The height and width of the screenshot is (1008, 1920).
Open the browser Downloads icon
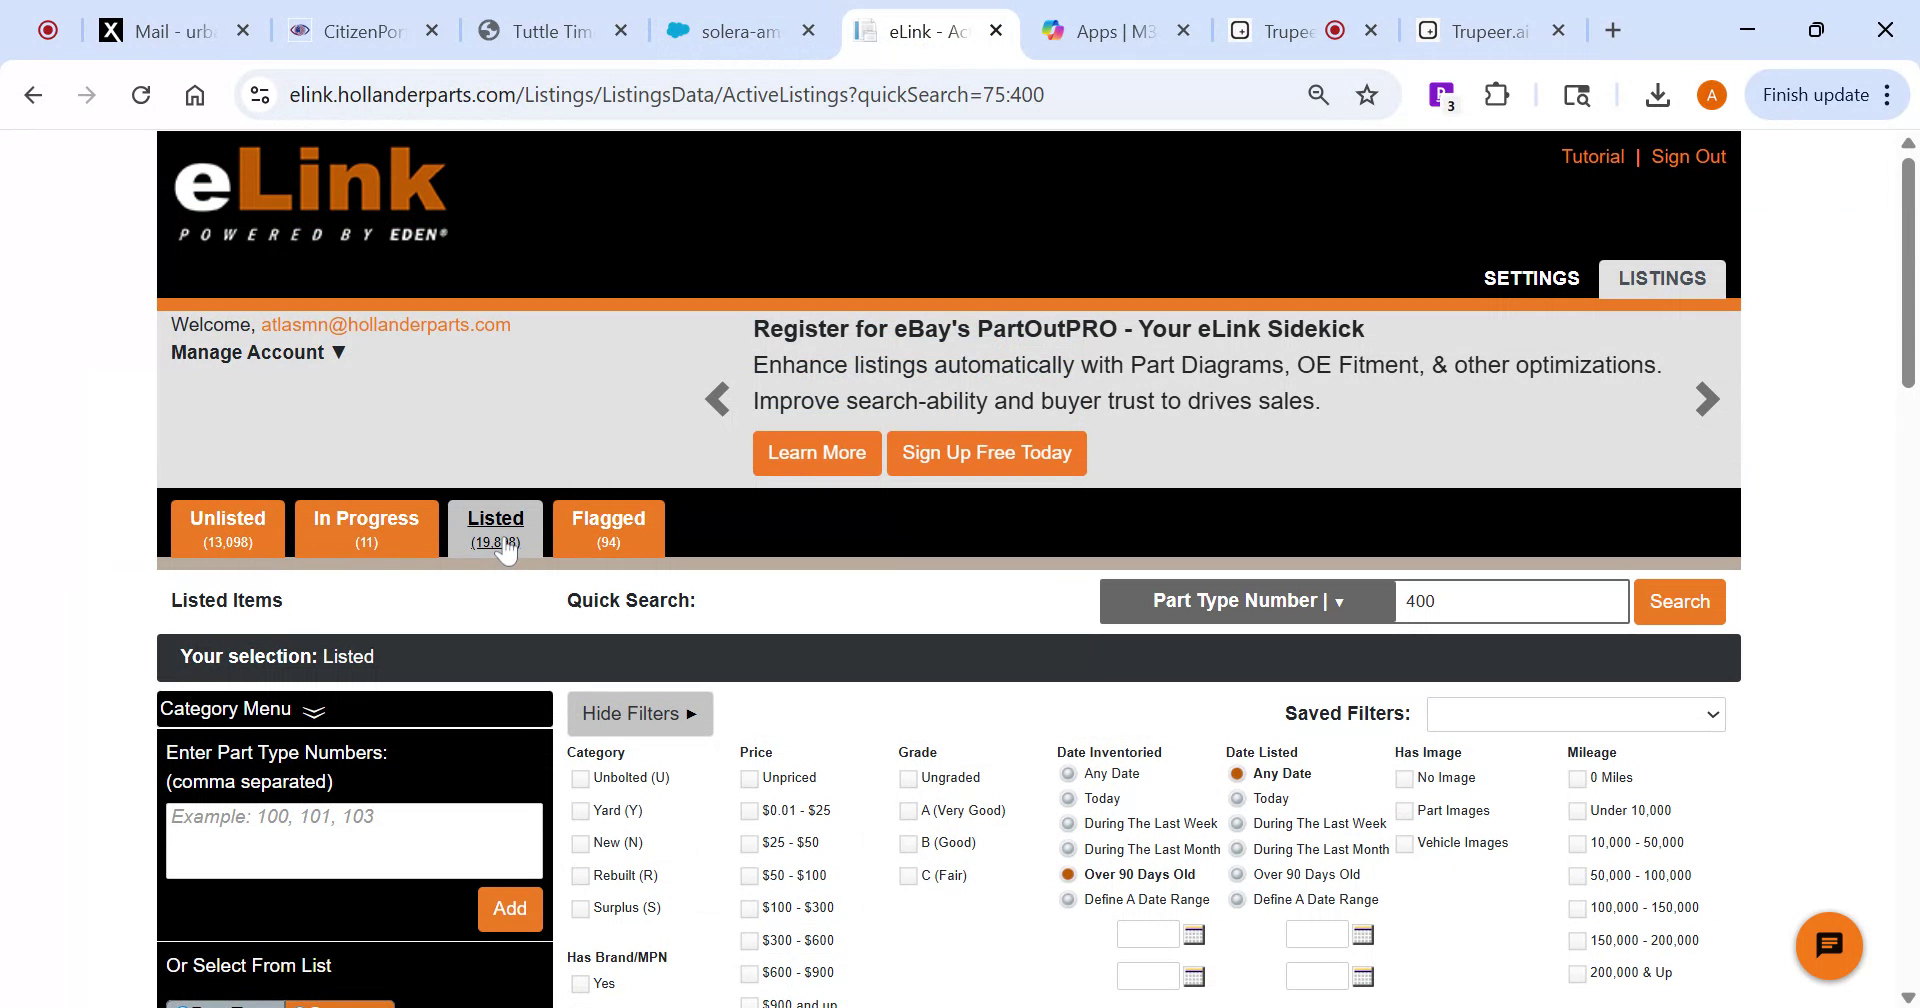1657,94
